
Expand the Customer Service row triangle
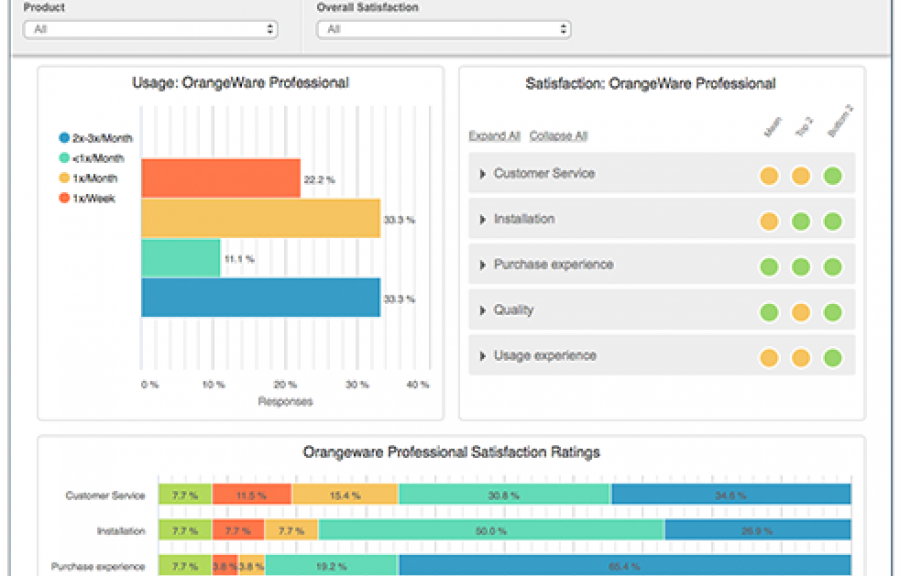(x=482, y=174)
